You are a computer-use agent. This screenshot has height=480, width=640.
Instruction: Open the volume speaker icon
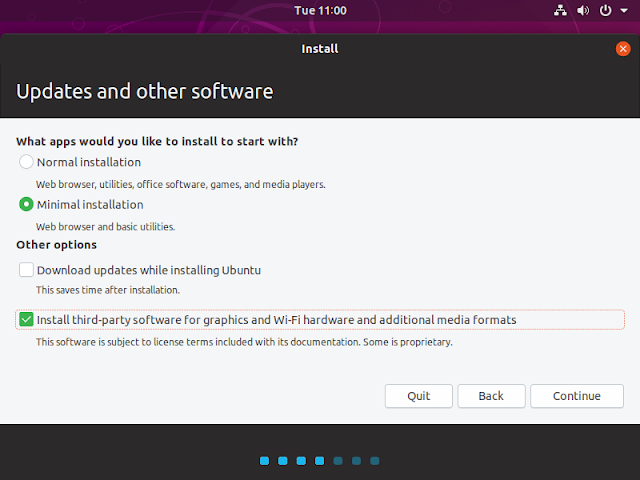583,10
